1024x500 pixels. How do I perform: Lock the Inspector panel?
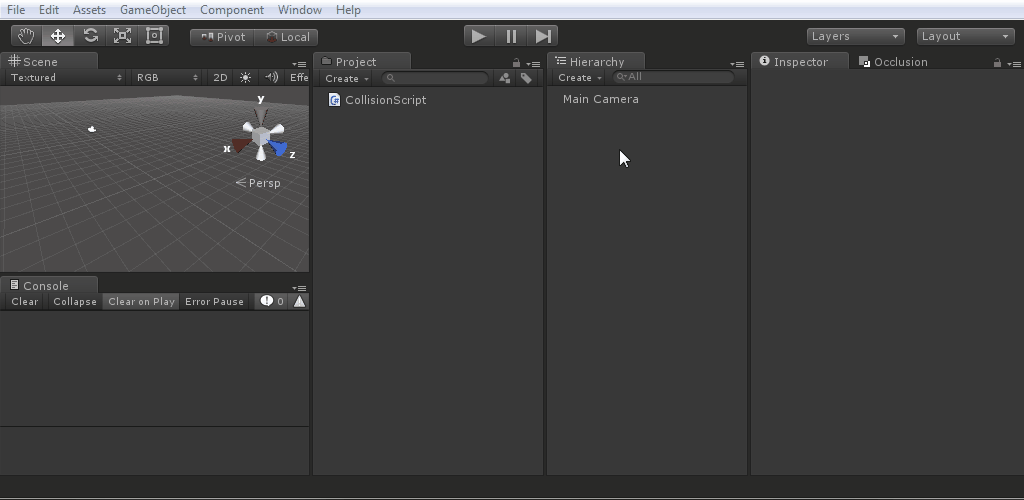[997, 63]
